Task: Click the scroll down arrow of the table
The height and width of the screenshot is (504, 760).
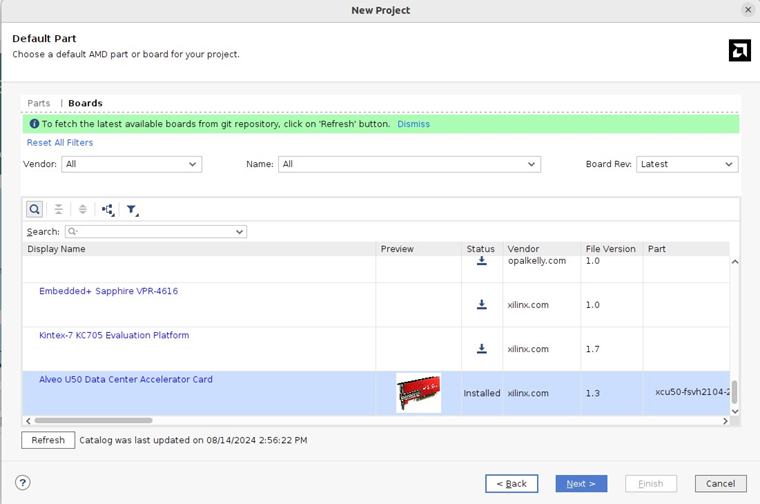Action: pyautogui.click(x=735, y=411)
